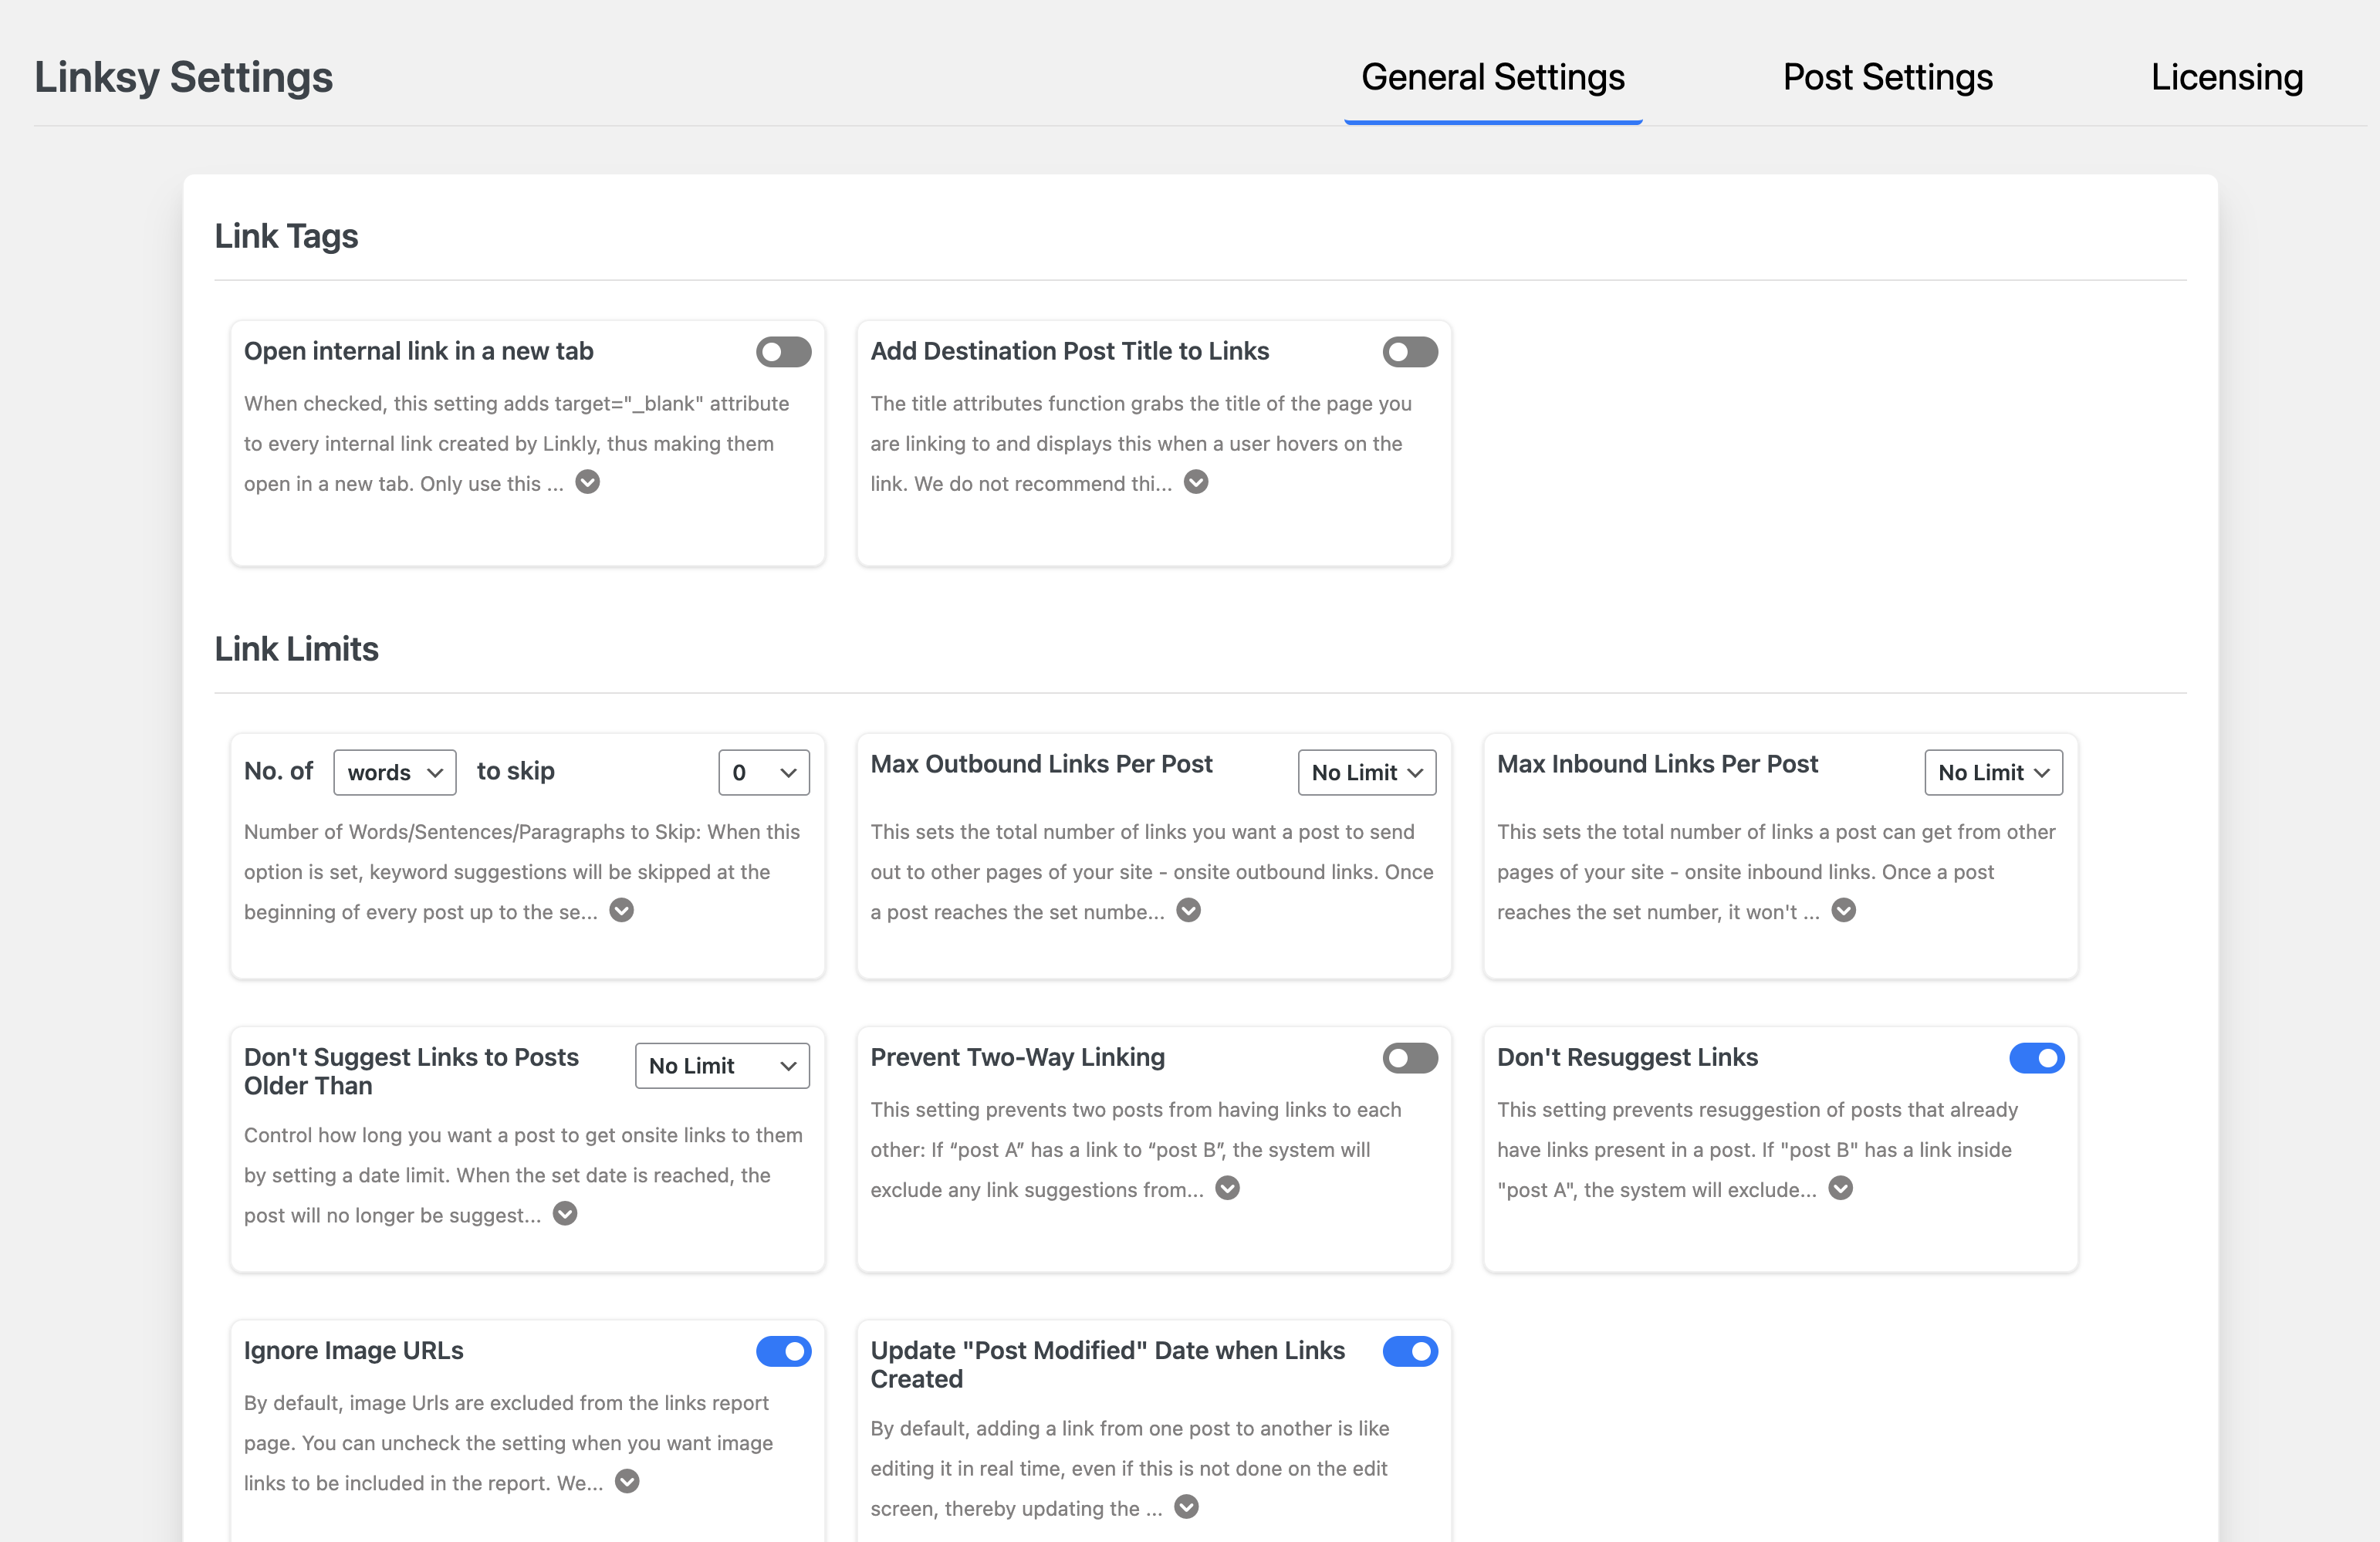The height and width of the screenshot is (1542, 2380).
Task: Click the Max Outbound Links Per Post label
Action: pyautogui.click(x=1041, y=764)
